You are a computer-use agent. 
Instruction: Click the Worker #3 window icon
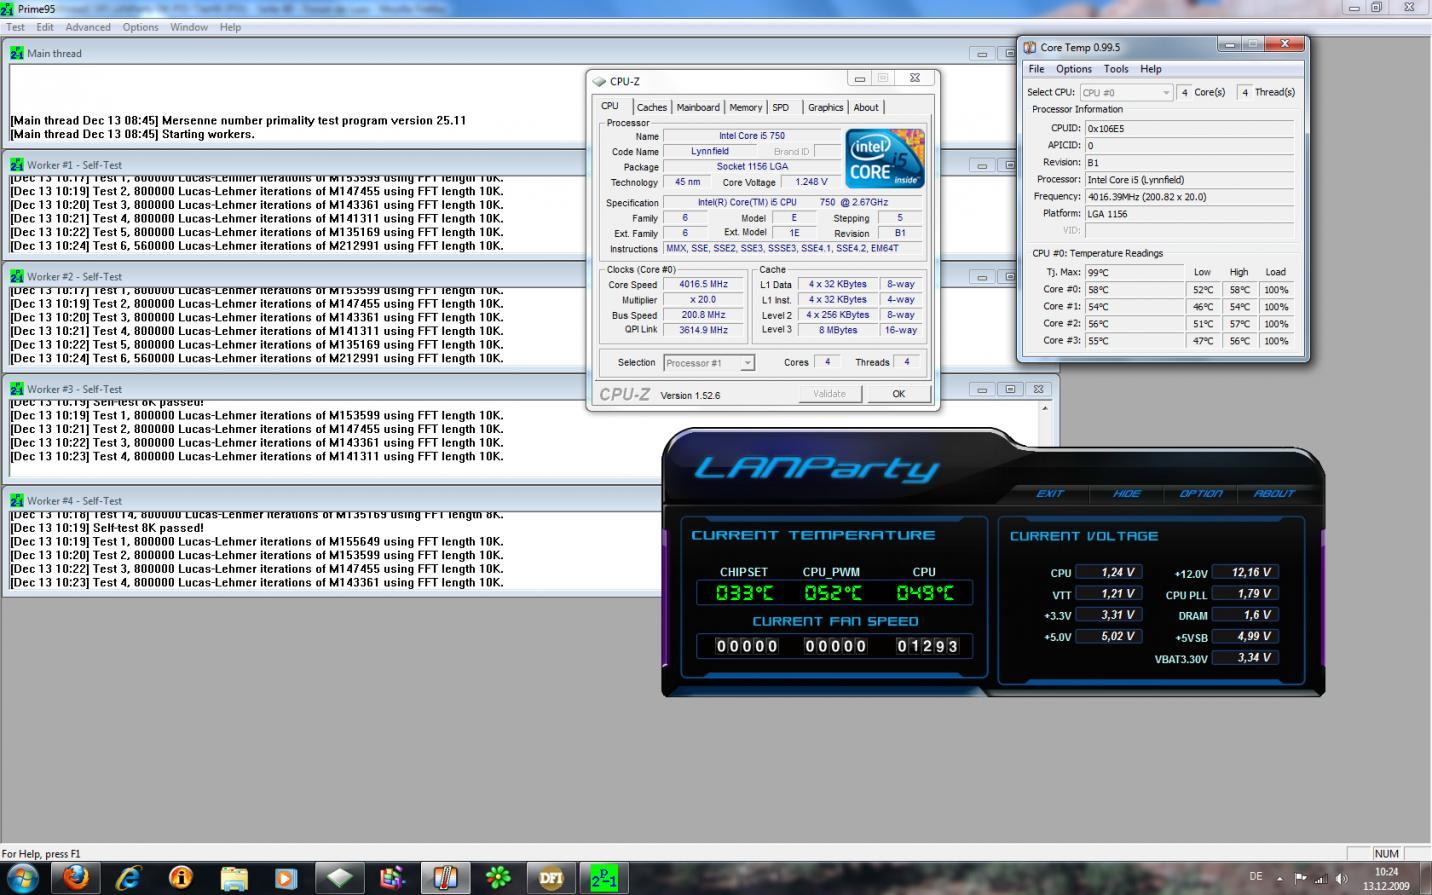point(17,388)
